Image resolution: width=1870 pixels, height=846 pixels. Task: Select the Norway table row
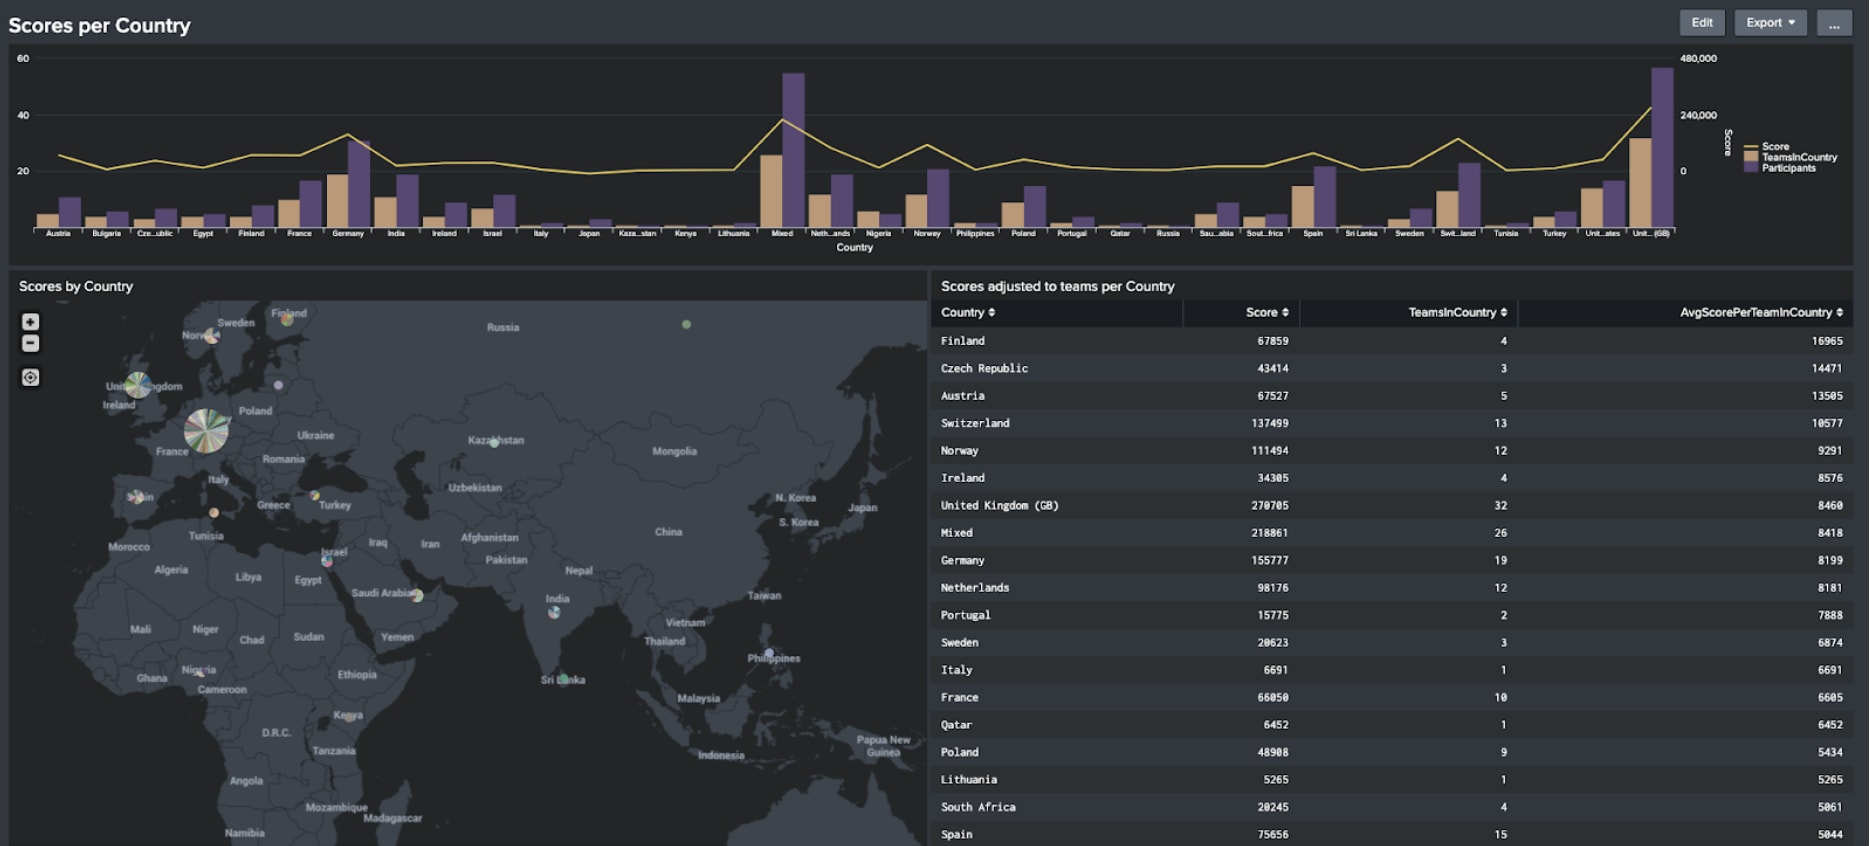[1391, 451]
